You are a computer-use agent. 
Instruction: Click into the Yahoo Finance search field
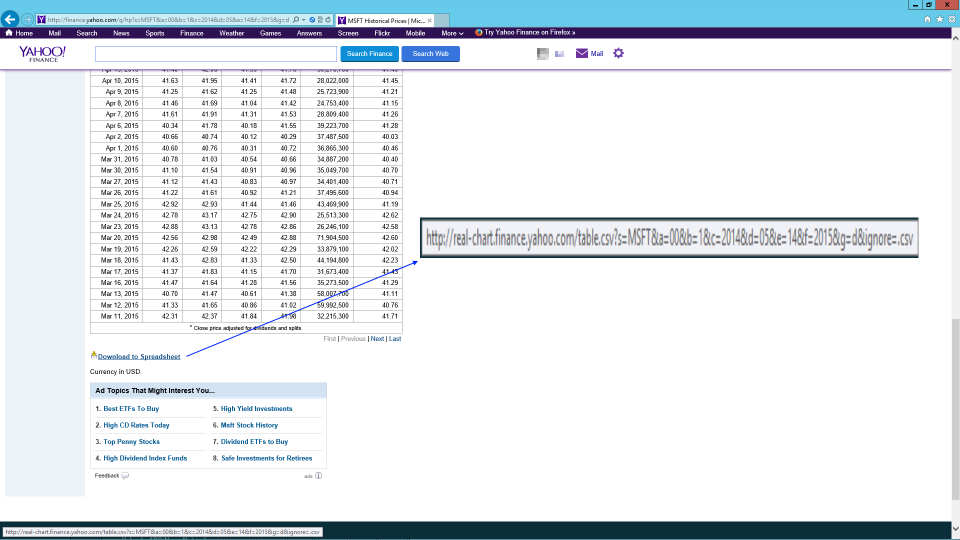click(x=216, y=54)
